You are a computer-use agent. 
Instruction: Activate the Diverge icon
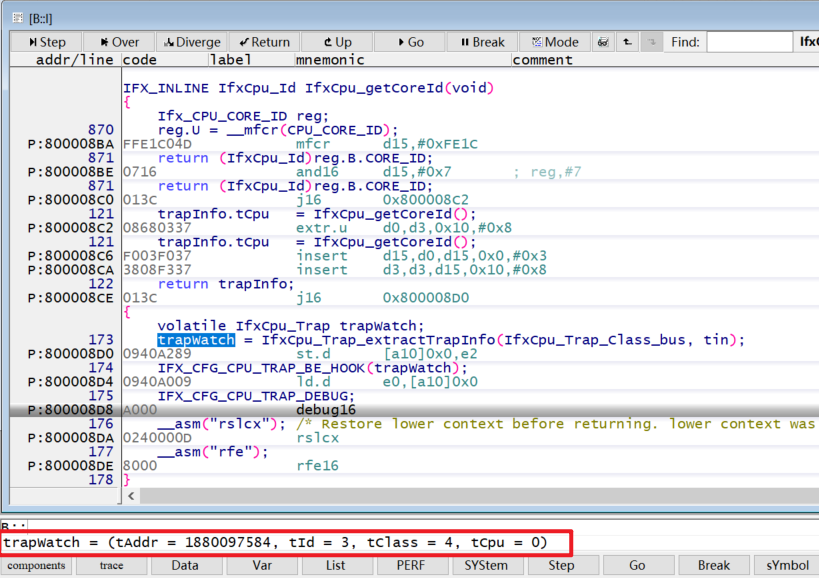click(x=191, y=42)
